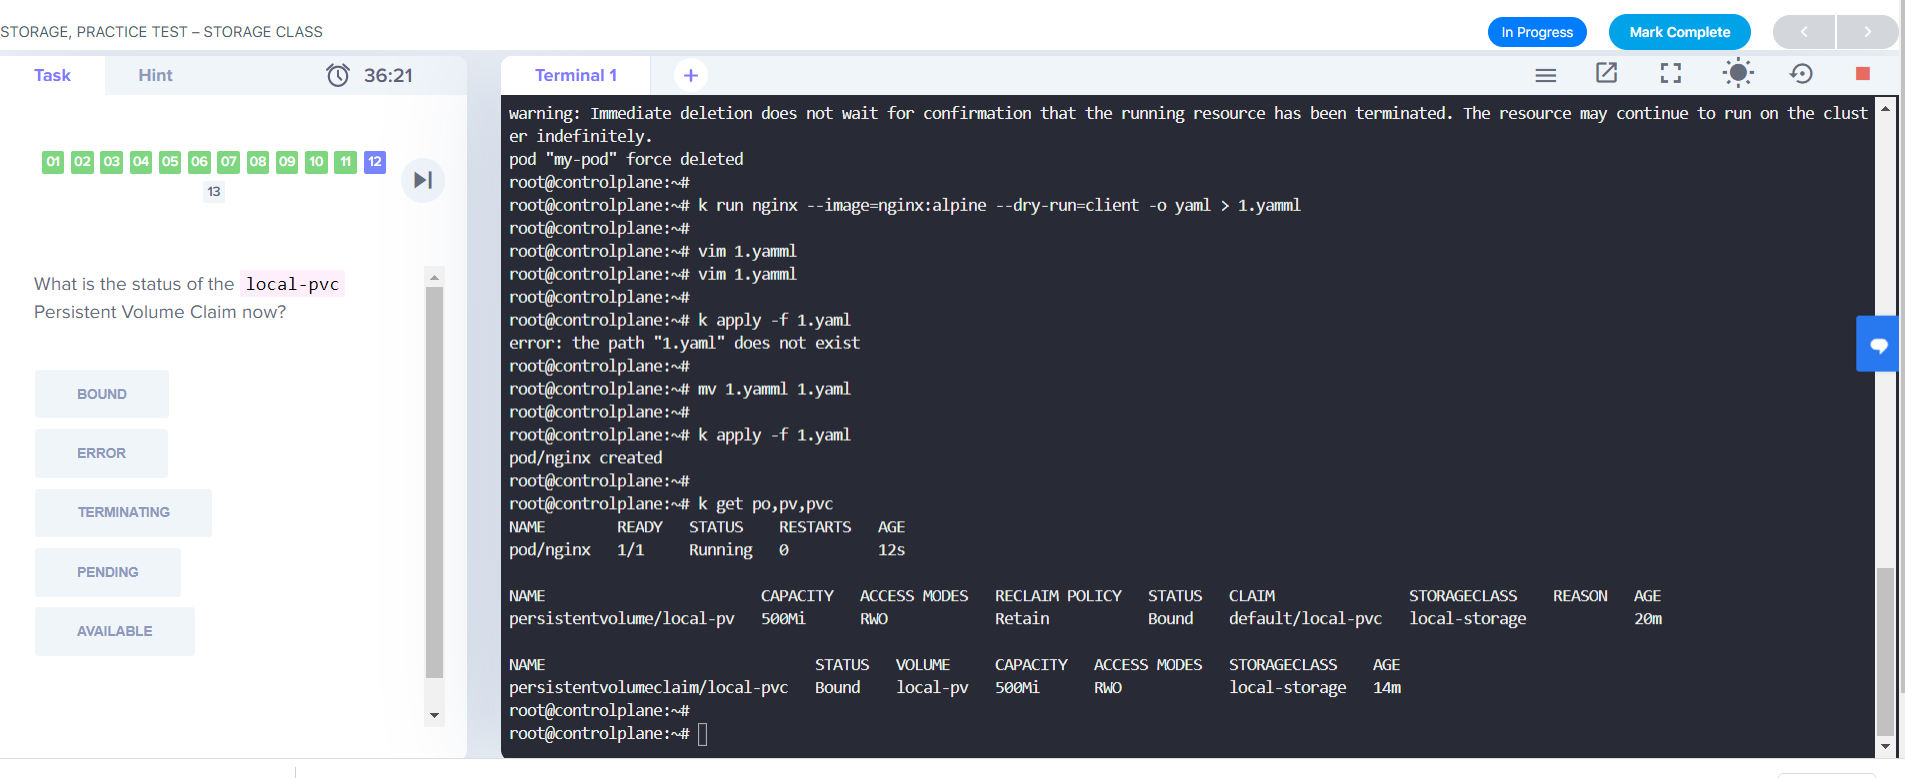The image size is (1905, 778).
Task: Click the 'RECLAIM POLICY' column header
Action: [x=1058, y=596]
